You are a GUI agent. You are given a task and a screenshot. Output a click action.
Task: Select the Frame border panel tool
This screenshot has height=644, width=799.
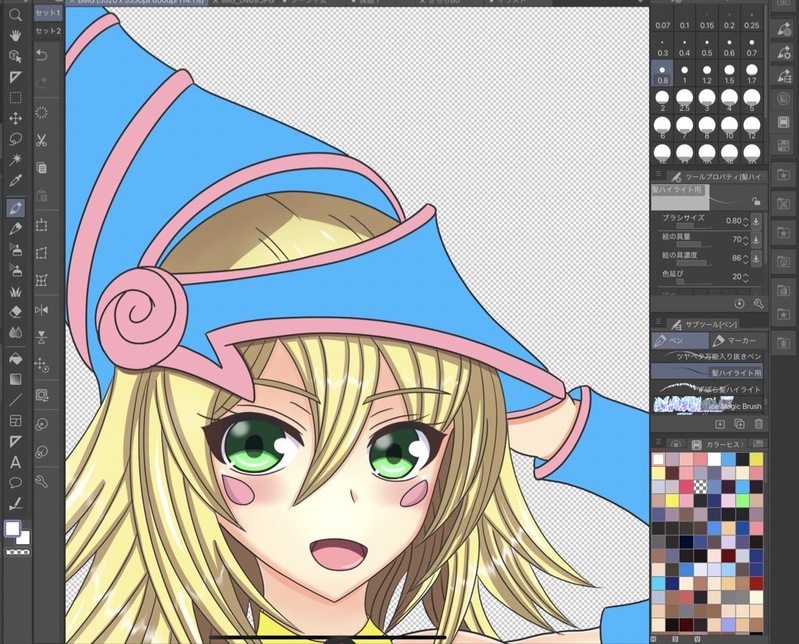click(15, 421)
